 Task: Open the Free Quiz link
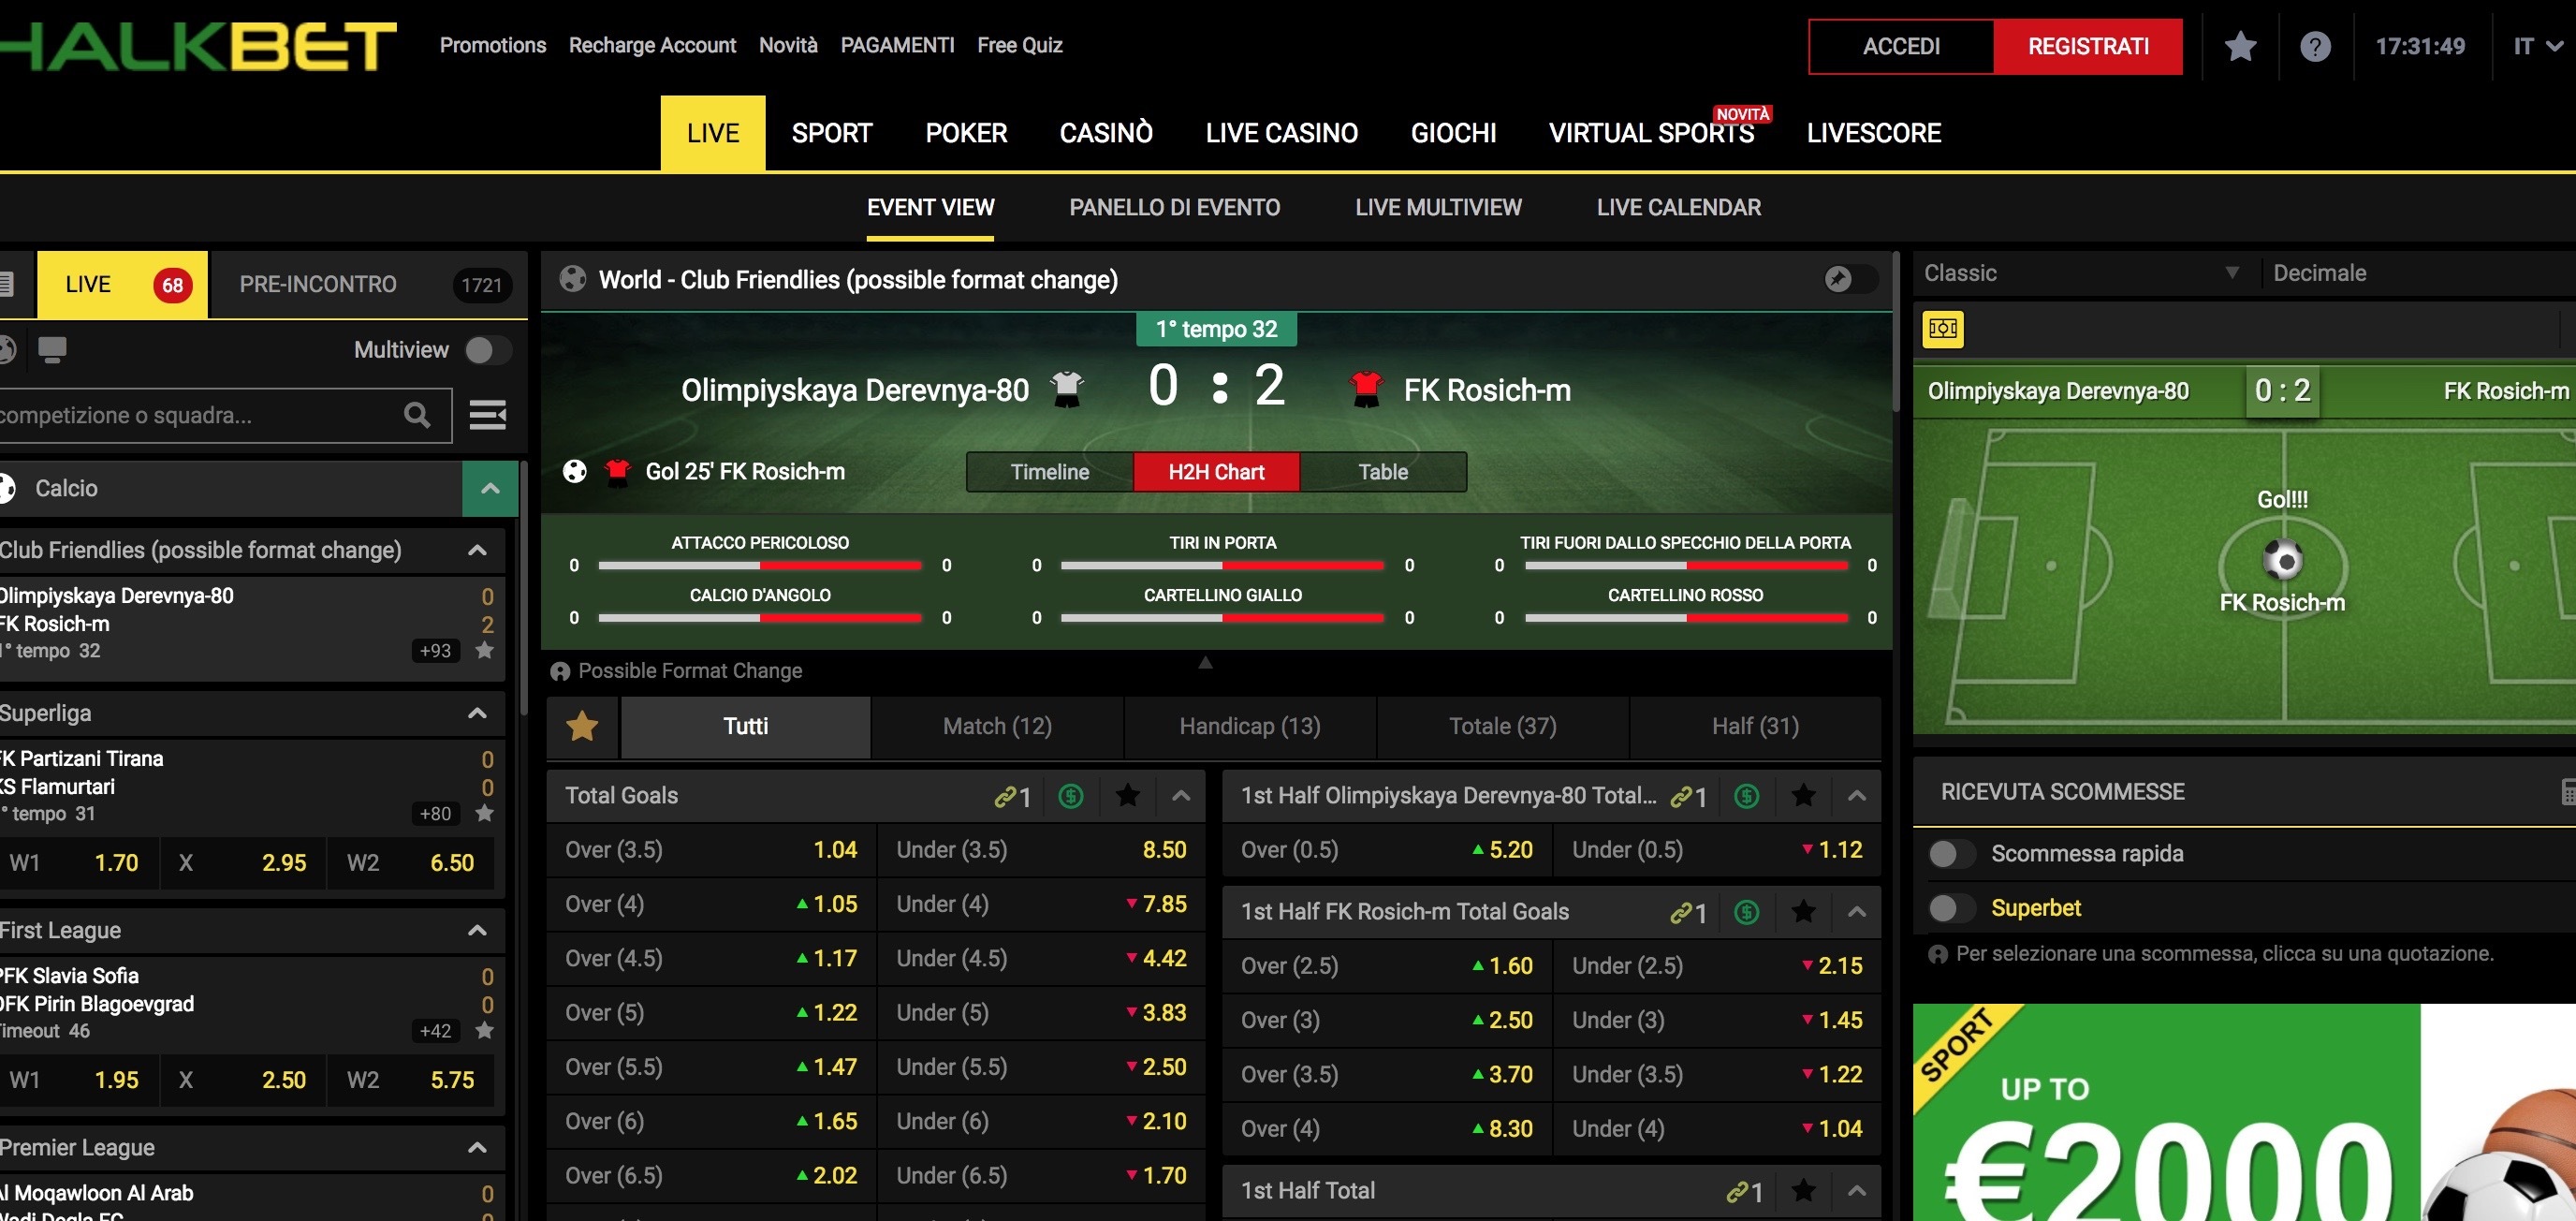(1019, 45)
